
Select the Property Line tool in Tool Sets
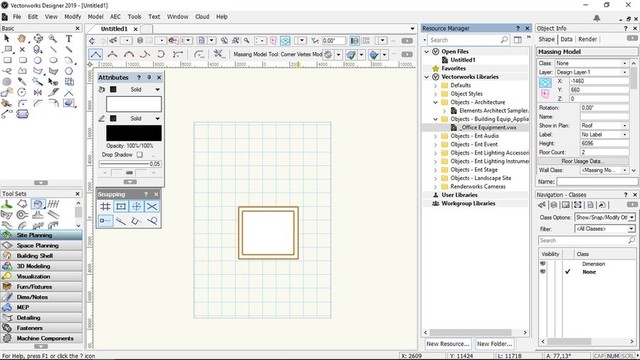(22, 204)
